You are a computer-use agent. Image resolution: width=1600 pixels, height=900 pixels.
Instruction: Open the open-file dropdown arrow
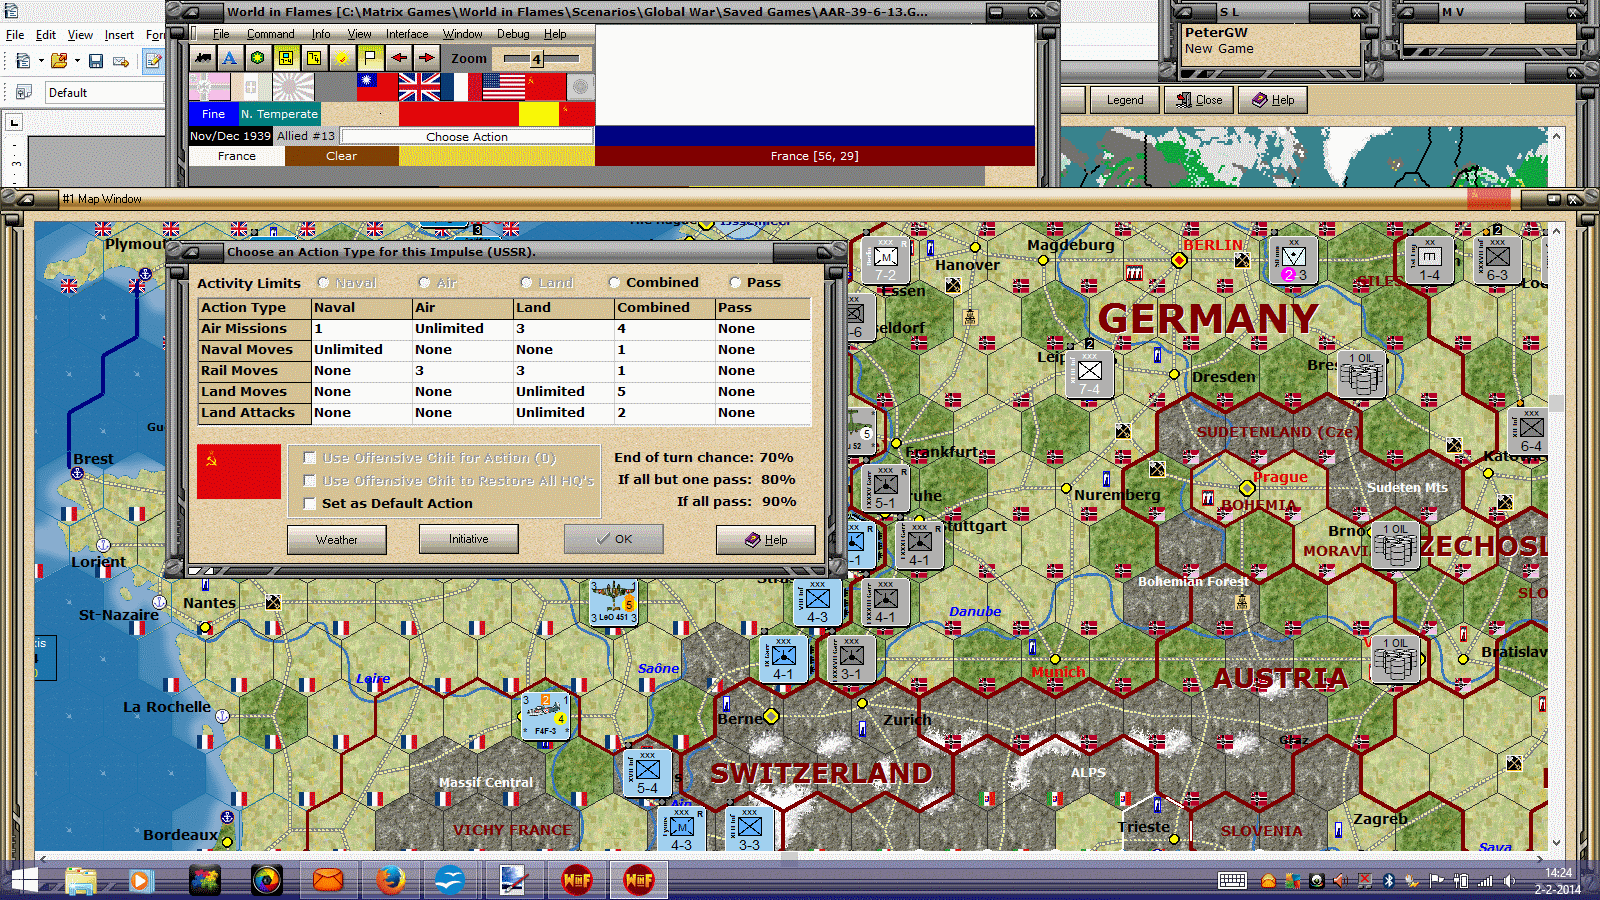point(77,61)
